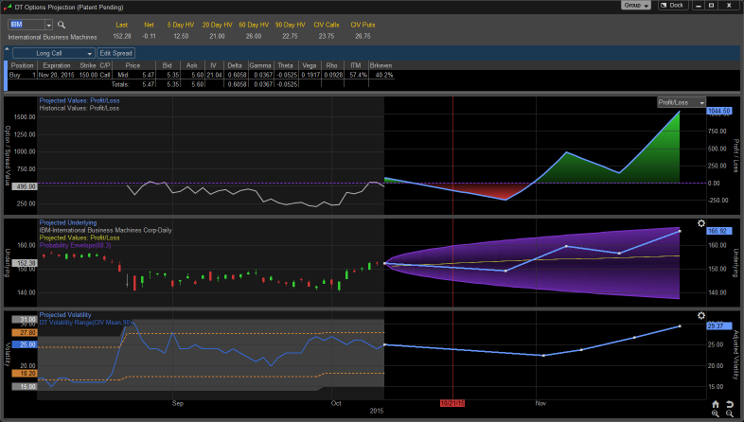
Task: Click the Nov 20, 2015 expiration cell
Action: [56, 75]
